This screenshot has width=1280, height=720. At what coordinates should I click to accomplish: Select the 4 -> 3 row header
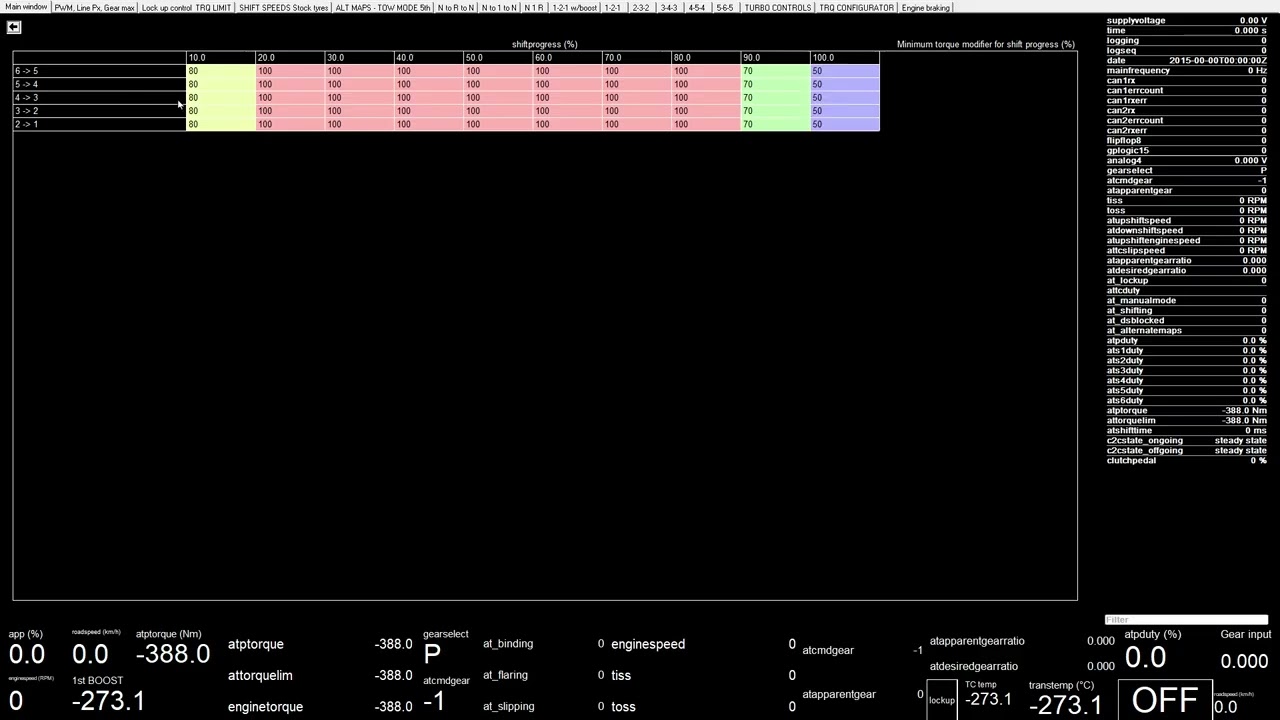[x=99, y=97]
